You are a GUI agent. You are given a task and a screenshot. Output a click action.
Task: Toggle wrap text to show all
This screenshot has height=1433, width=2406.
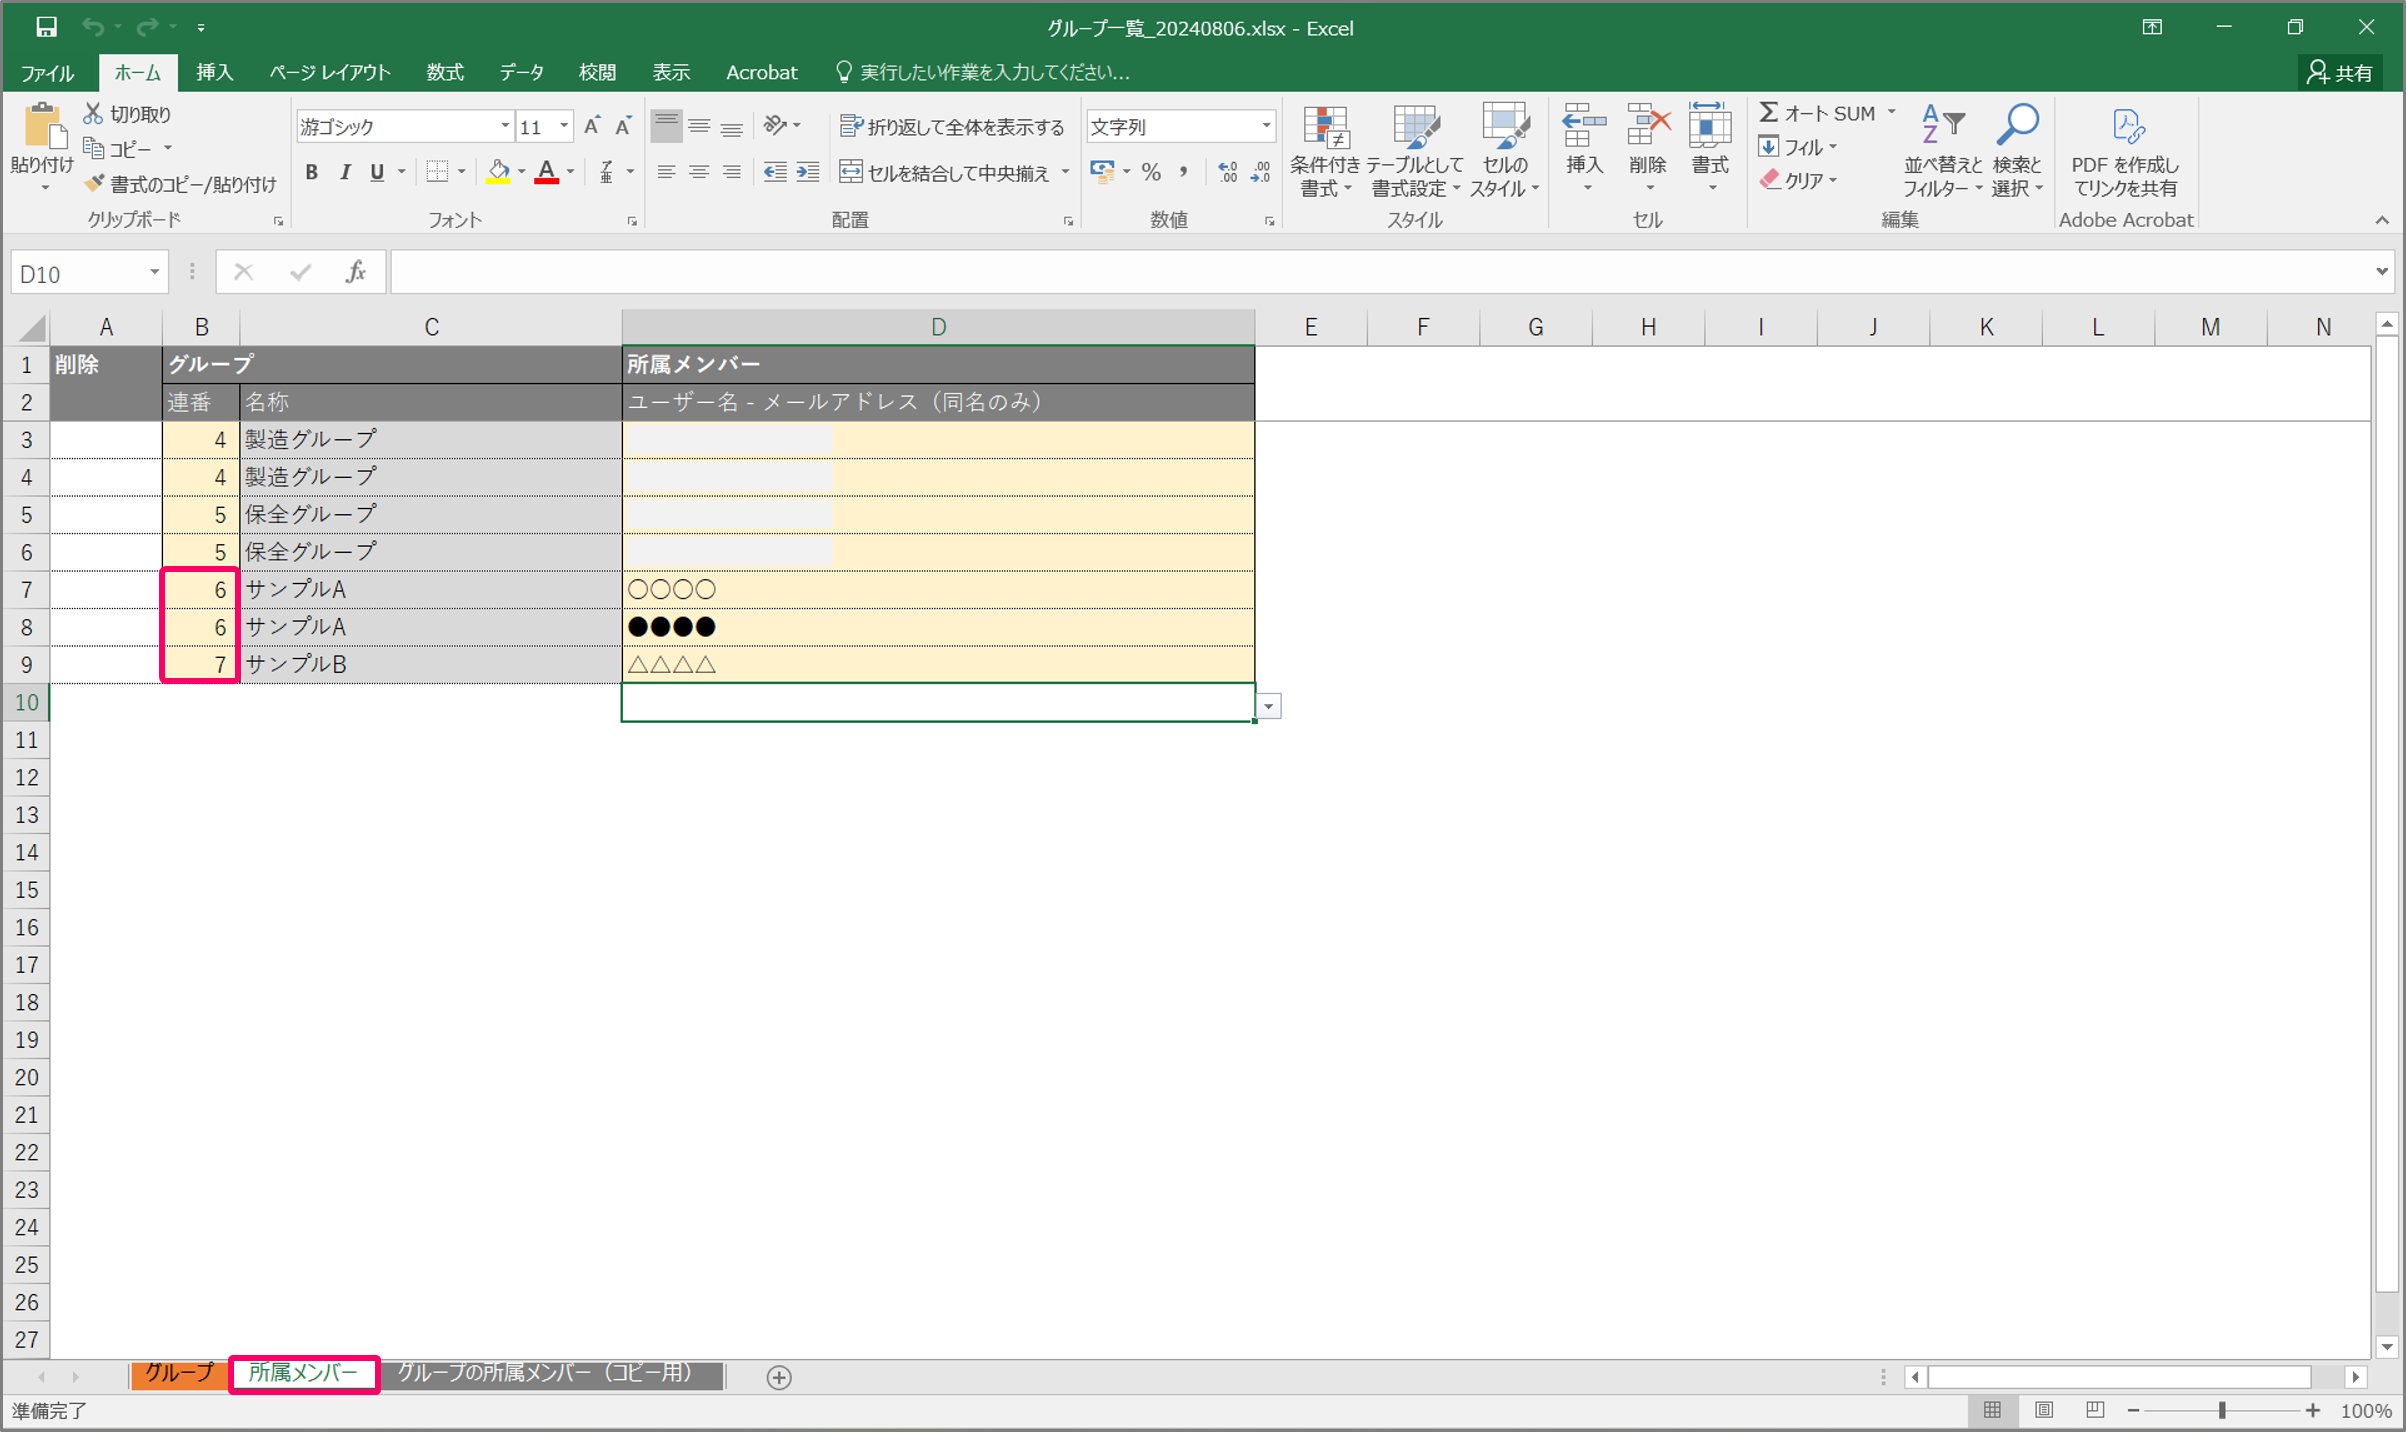pos(952,126)
